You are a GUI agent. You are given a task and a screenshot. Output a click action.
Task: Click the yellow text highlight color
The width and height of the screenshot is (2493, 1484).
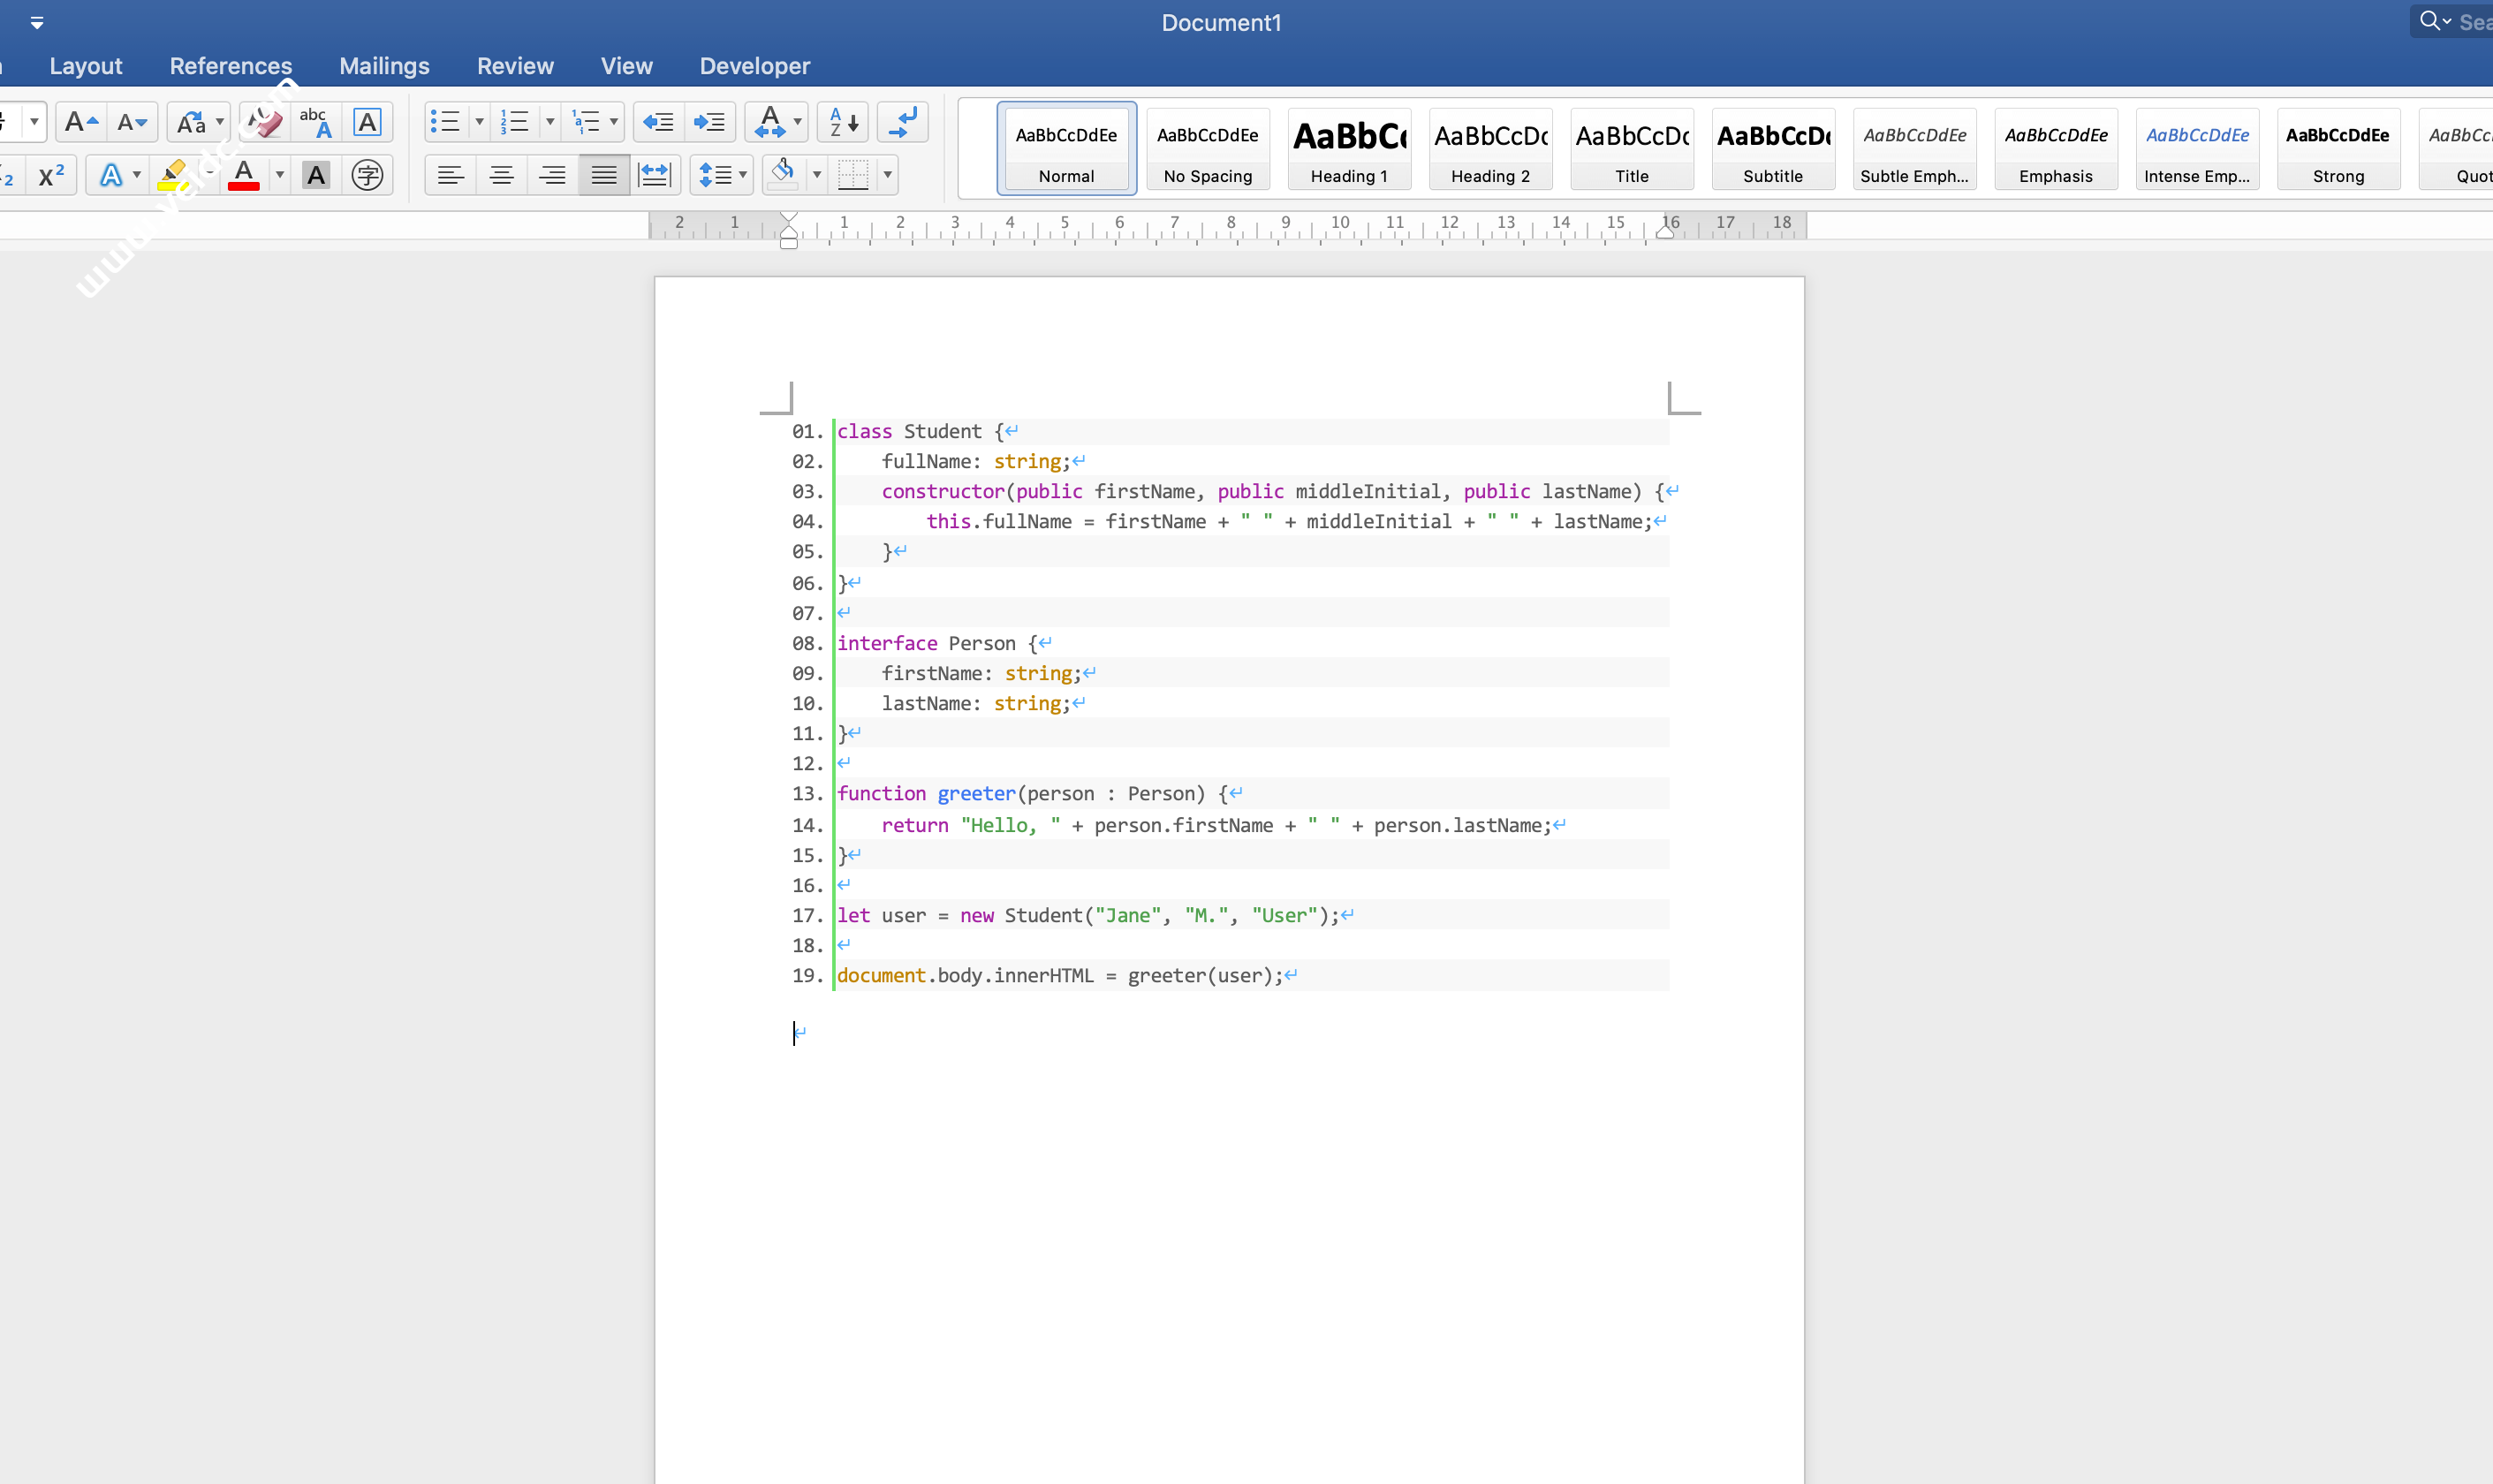[173, 175]
